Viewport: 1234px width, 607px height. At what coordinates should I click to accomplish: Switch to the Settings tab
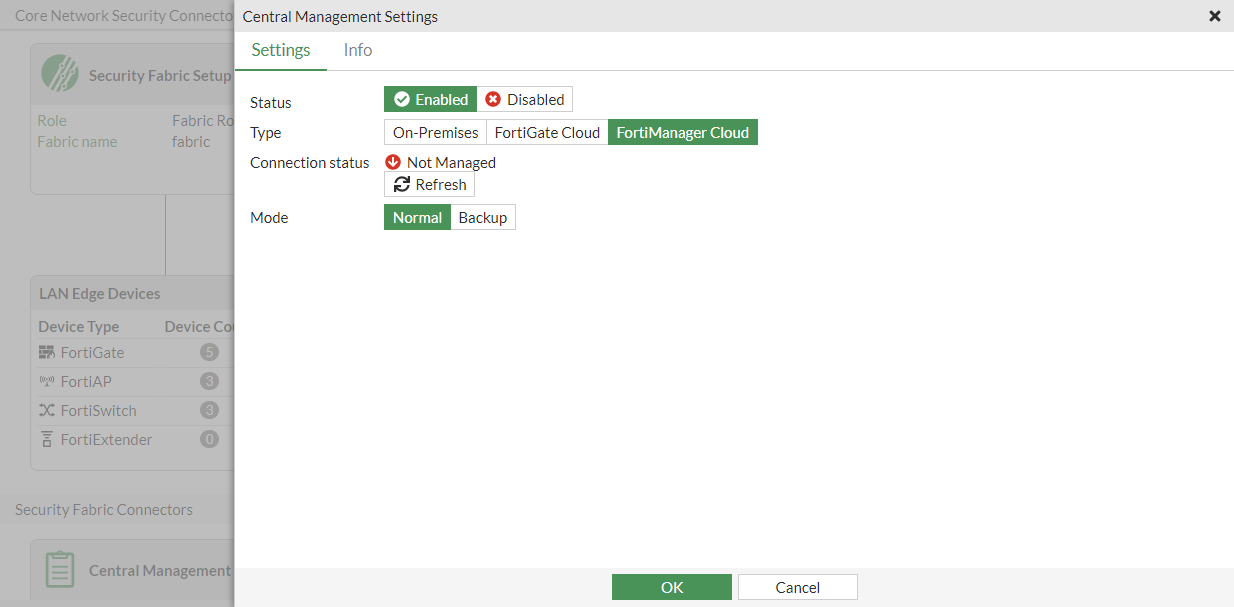tap(281, 50)
